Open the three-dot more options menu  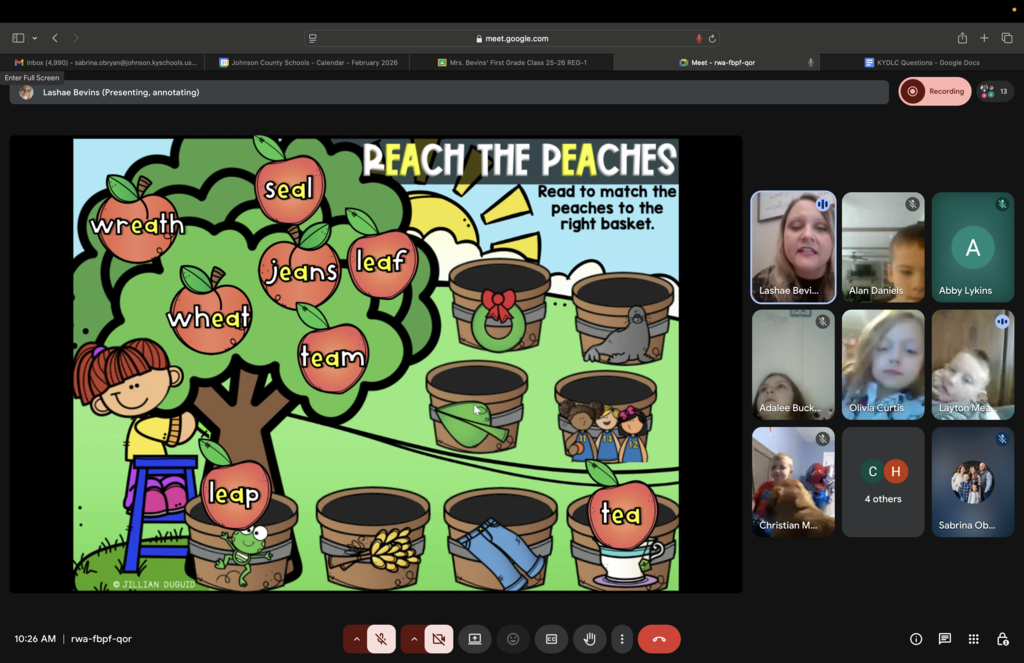[x=622, y=639]
